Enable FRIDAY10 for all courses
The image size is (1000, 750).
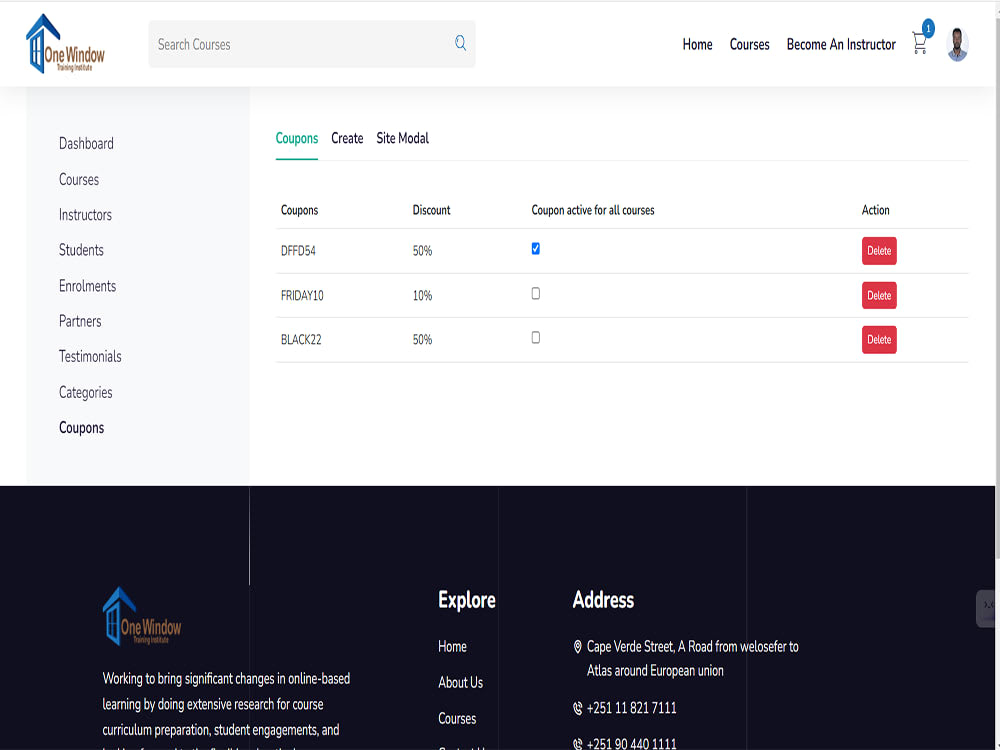[535, 292]
